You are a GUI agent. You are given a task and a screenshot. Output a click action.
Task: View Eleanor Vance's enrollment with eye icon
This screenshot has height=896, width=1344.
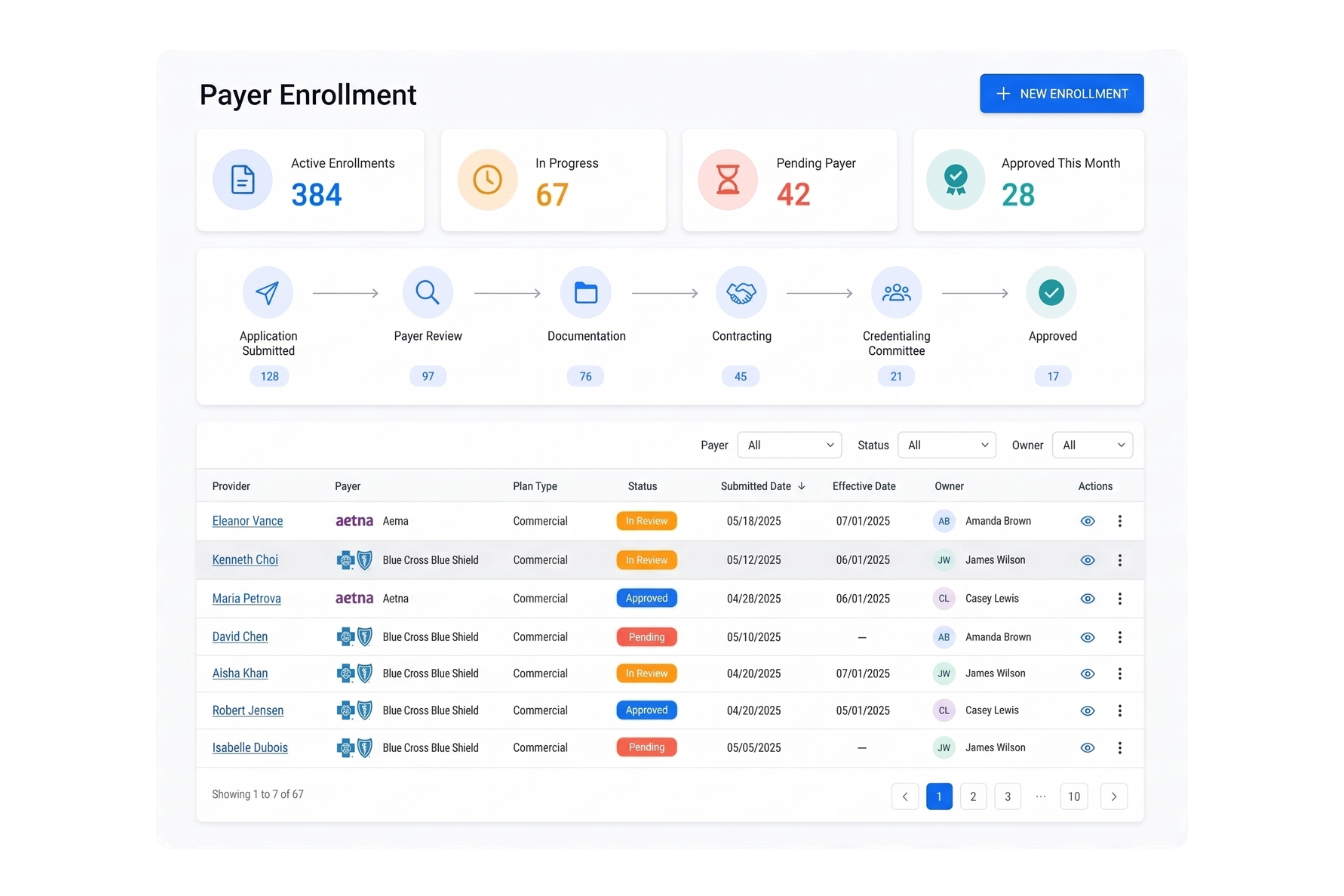pos(1088,521)
